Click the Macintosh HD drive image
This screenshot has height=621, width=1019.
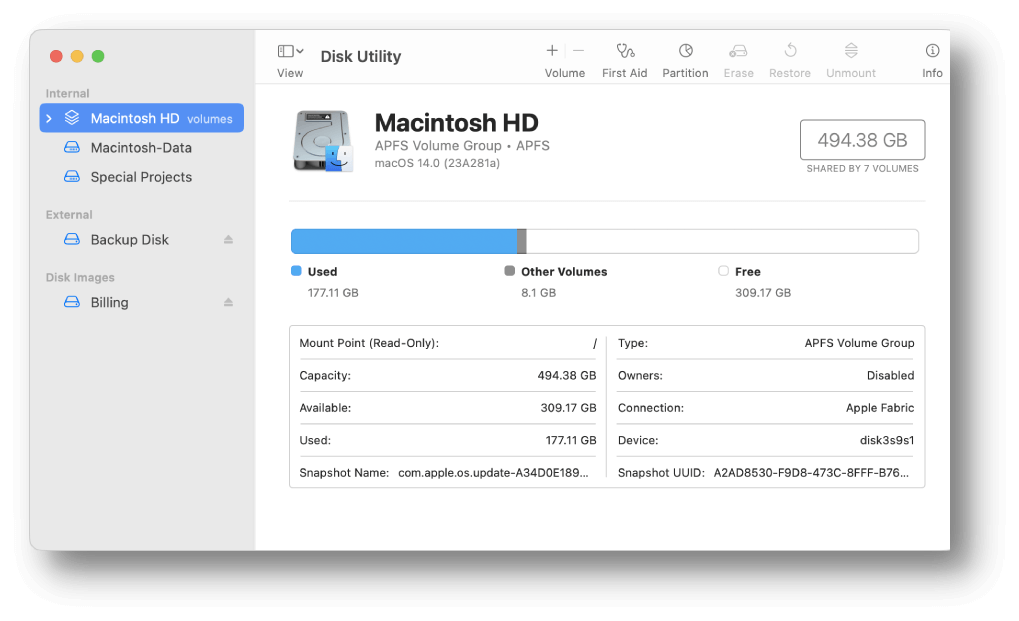323,141
